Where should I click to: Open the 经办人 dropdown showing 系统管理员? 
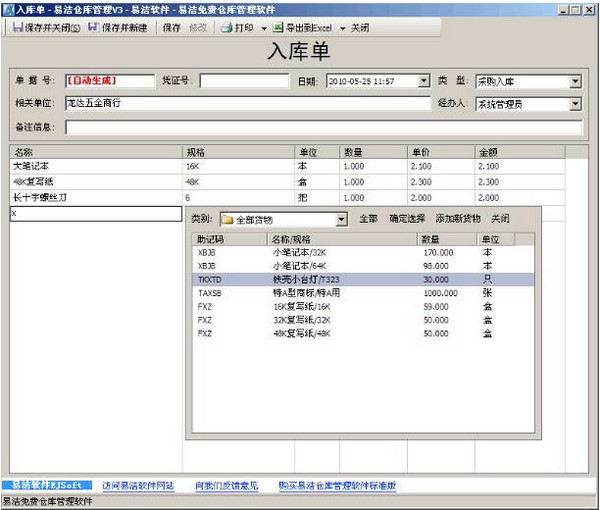point(575,104)
